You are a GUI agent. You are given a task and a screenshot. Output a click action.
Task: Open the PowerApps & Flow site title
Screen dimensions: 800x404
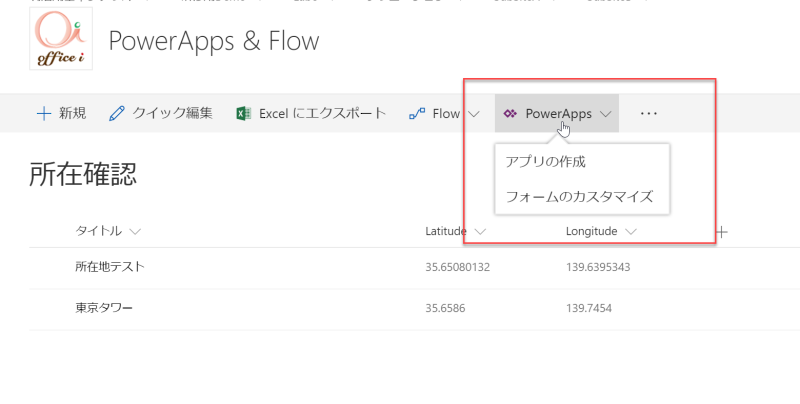[x=214, y=41]
